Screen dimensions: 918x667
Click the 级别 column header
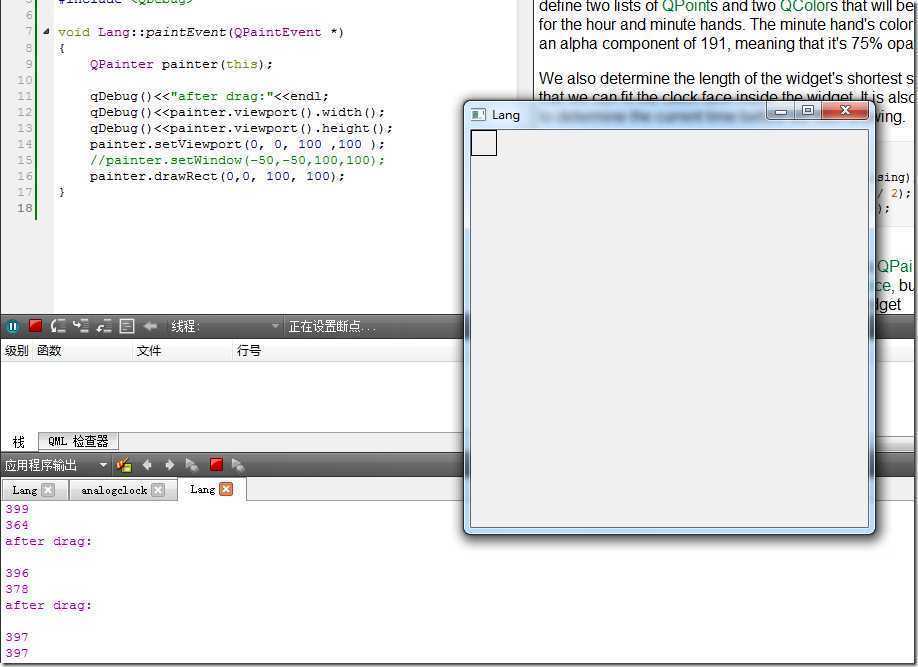(x=16, y=351)
